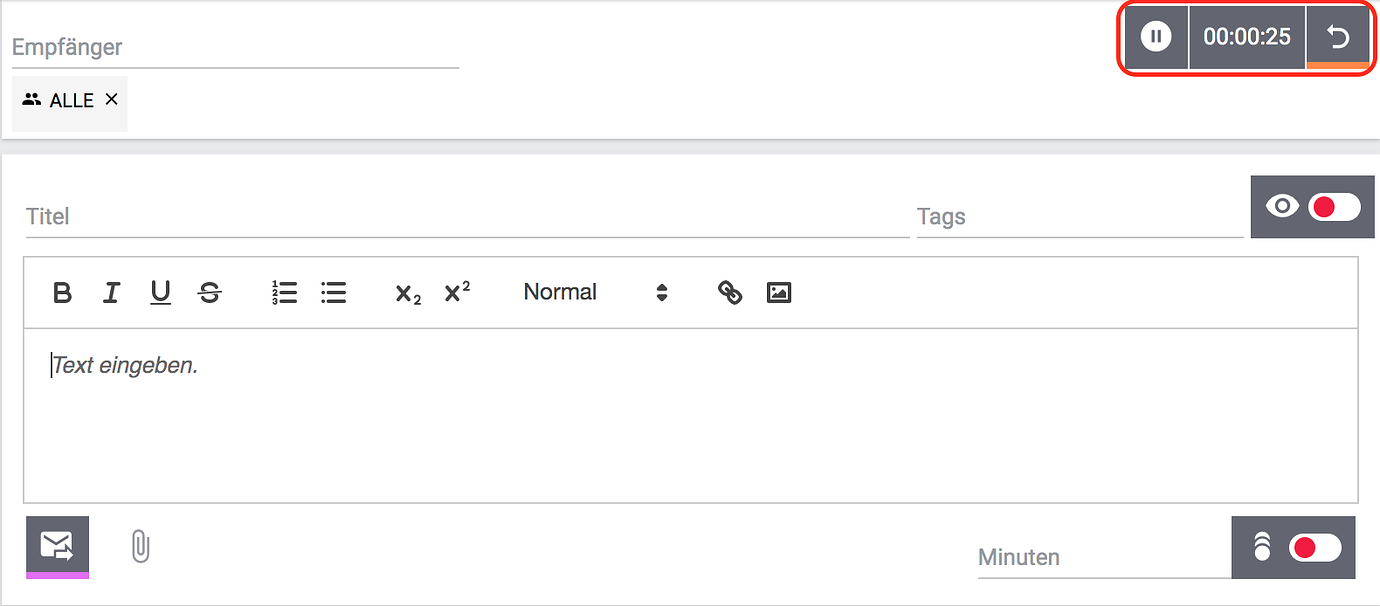
Task: Click the Titel input field
Action: point(466,217)
